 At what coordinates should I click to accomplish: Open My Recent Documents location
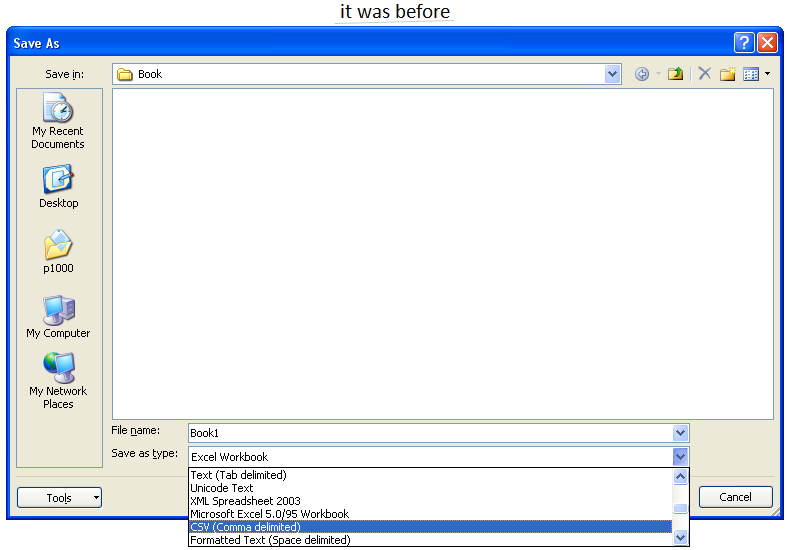pyautogui.click(x=58, y=122)
